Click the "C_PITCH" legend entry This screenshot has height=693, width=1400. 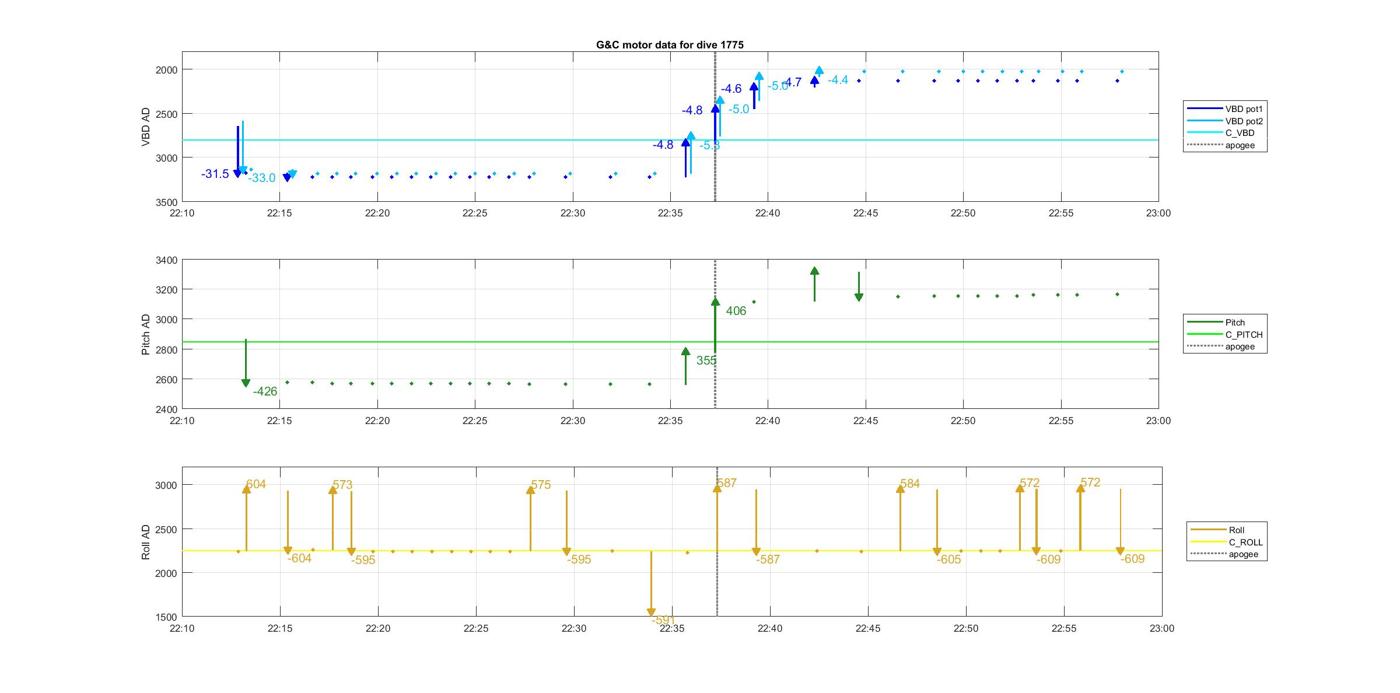(1224, 335)
